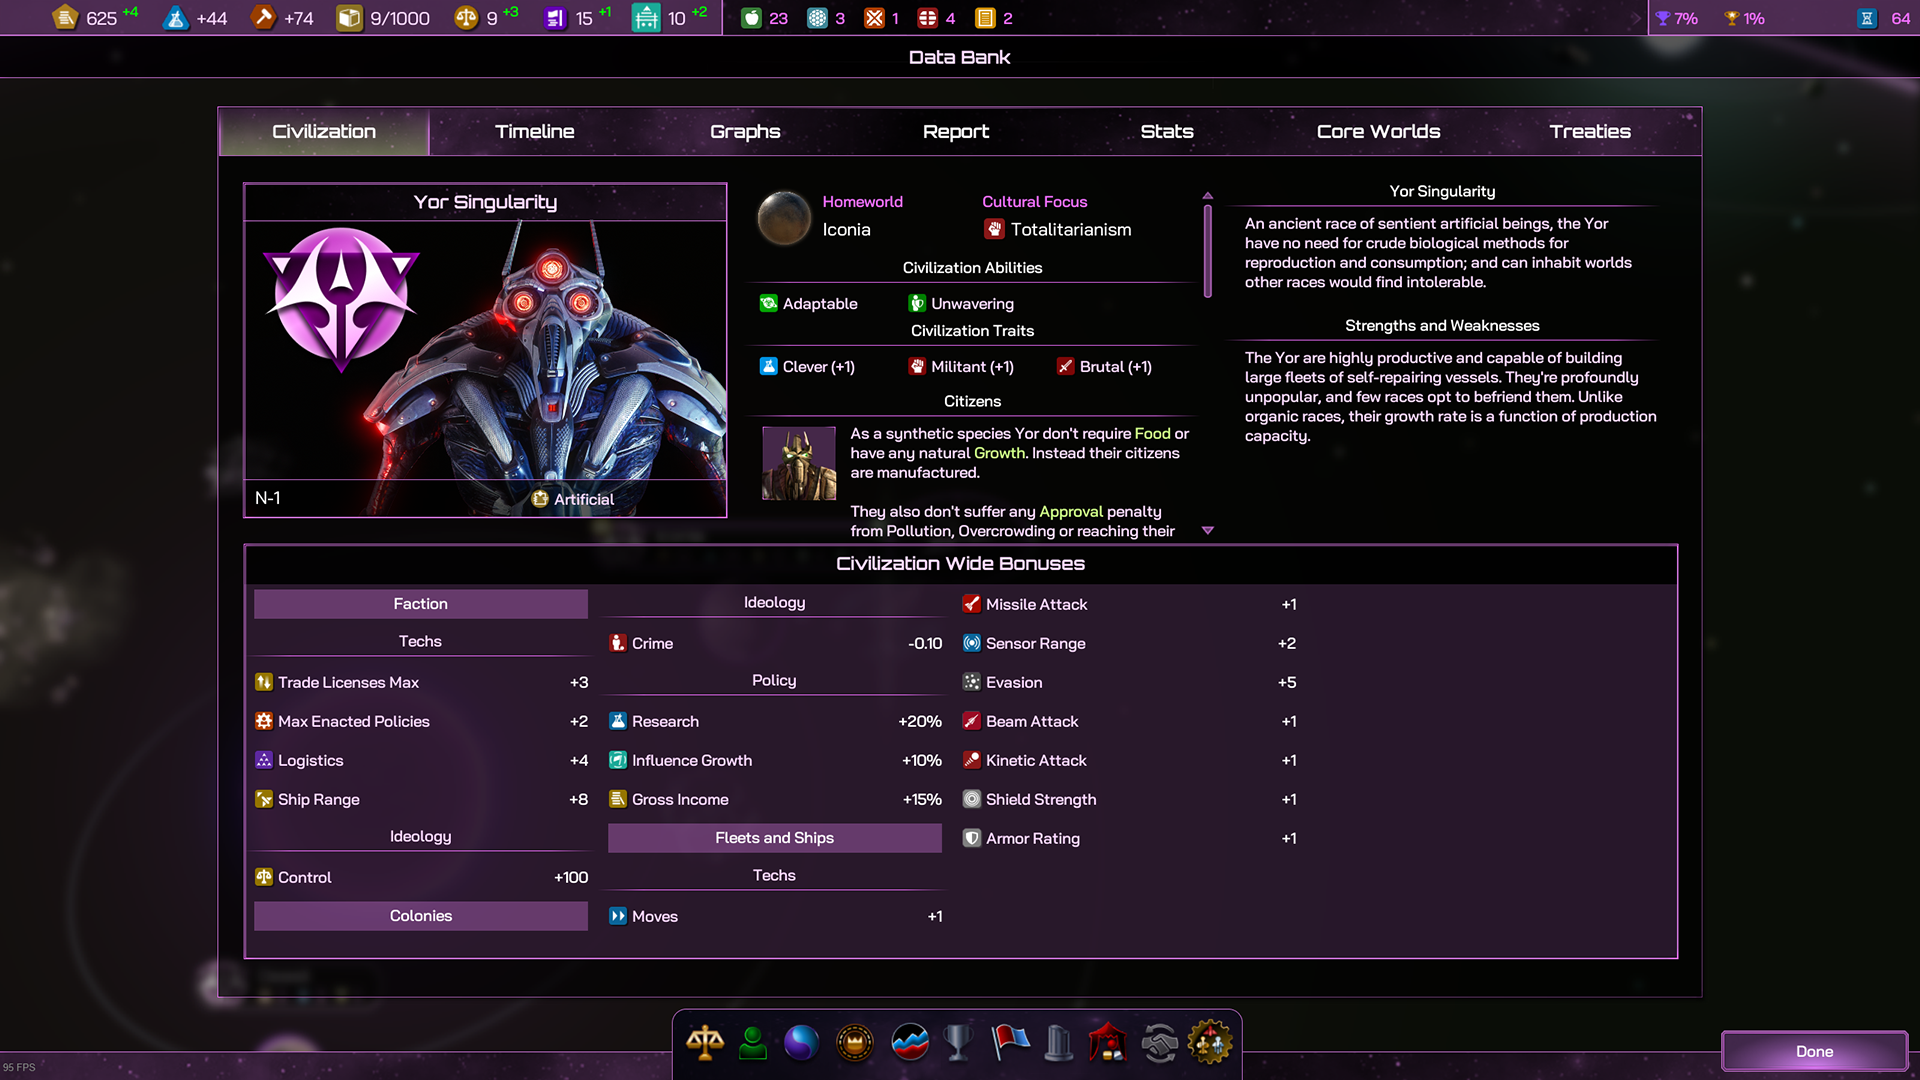The height and width of the screenshot is (1080, 1920).
Task: Click the Yor citizen portrait thumbnail
Action: click(798, 463)
